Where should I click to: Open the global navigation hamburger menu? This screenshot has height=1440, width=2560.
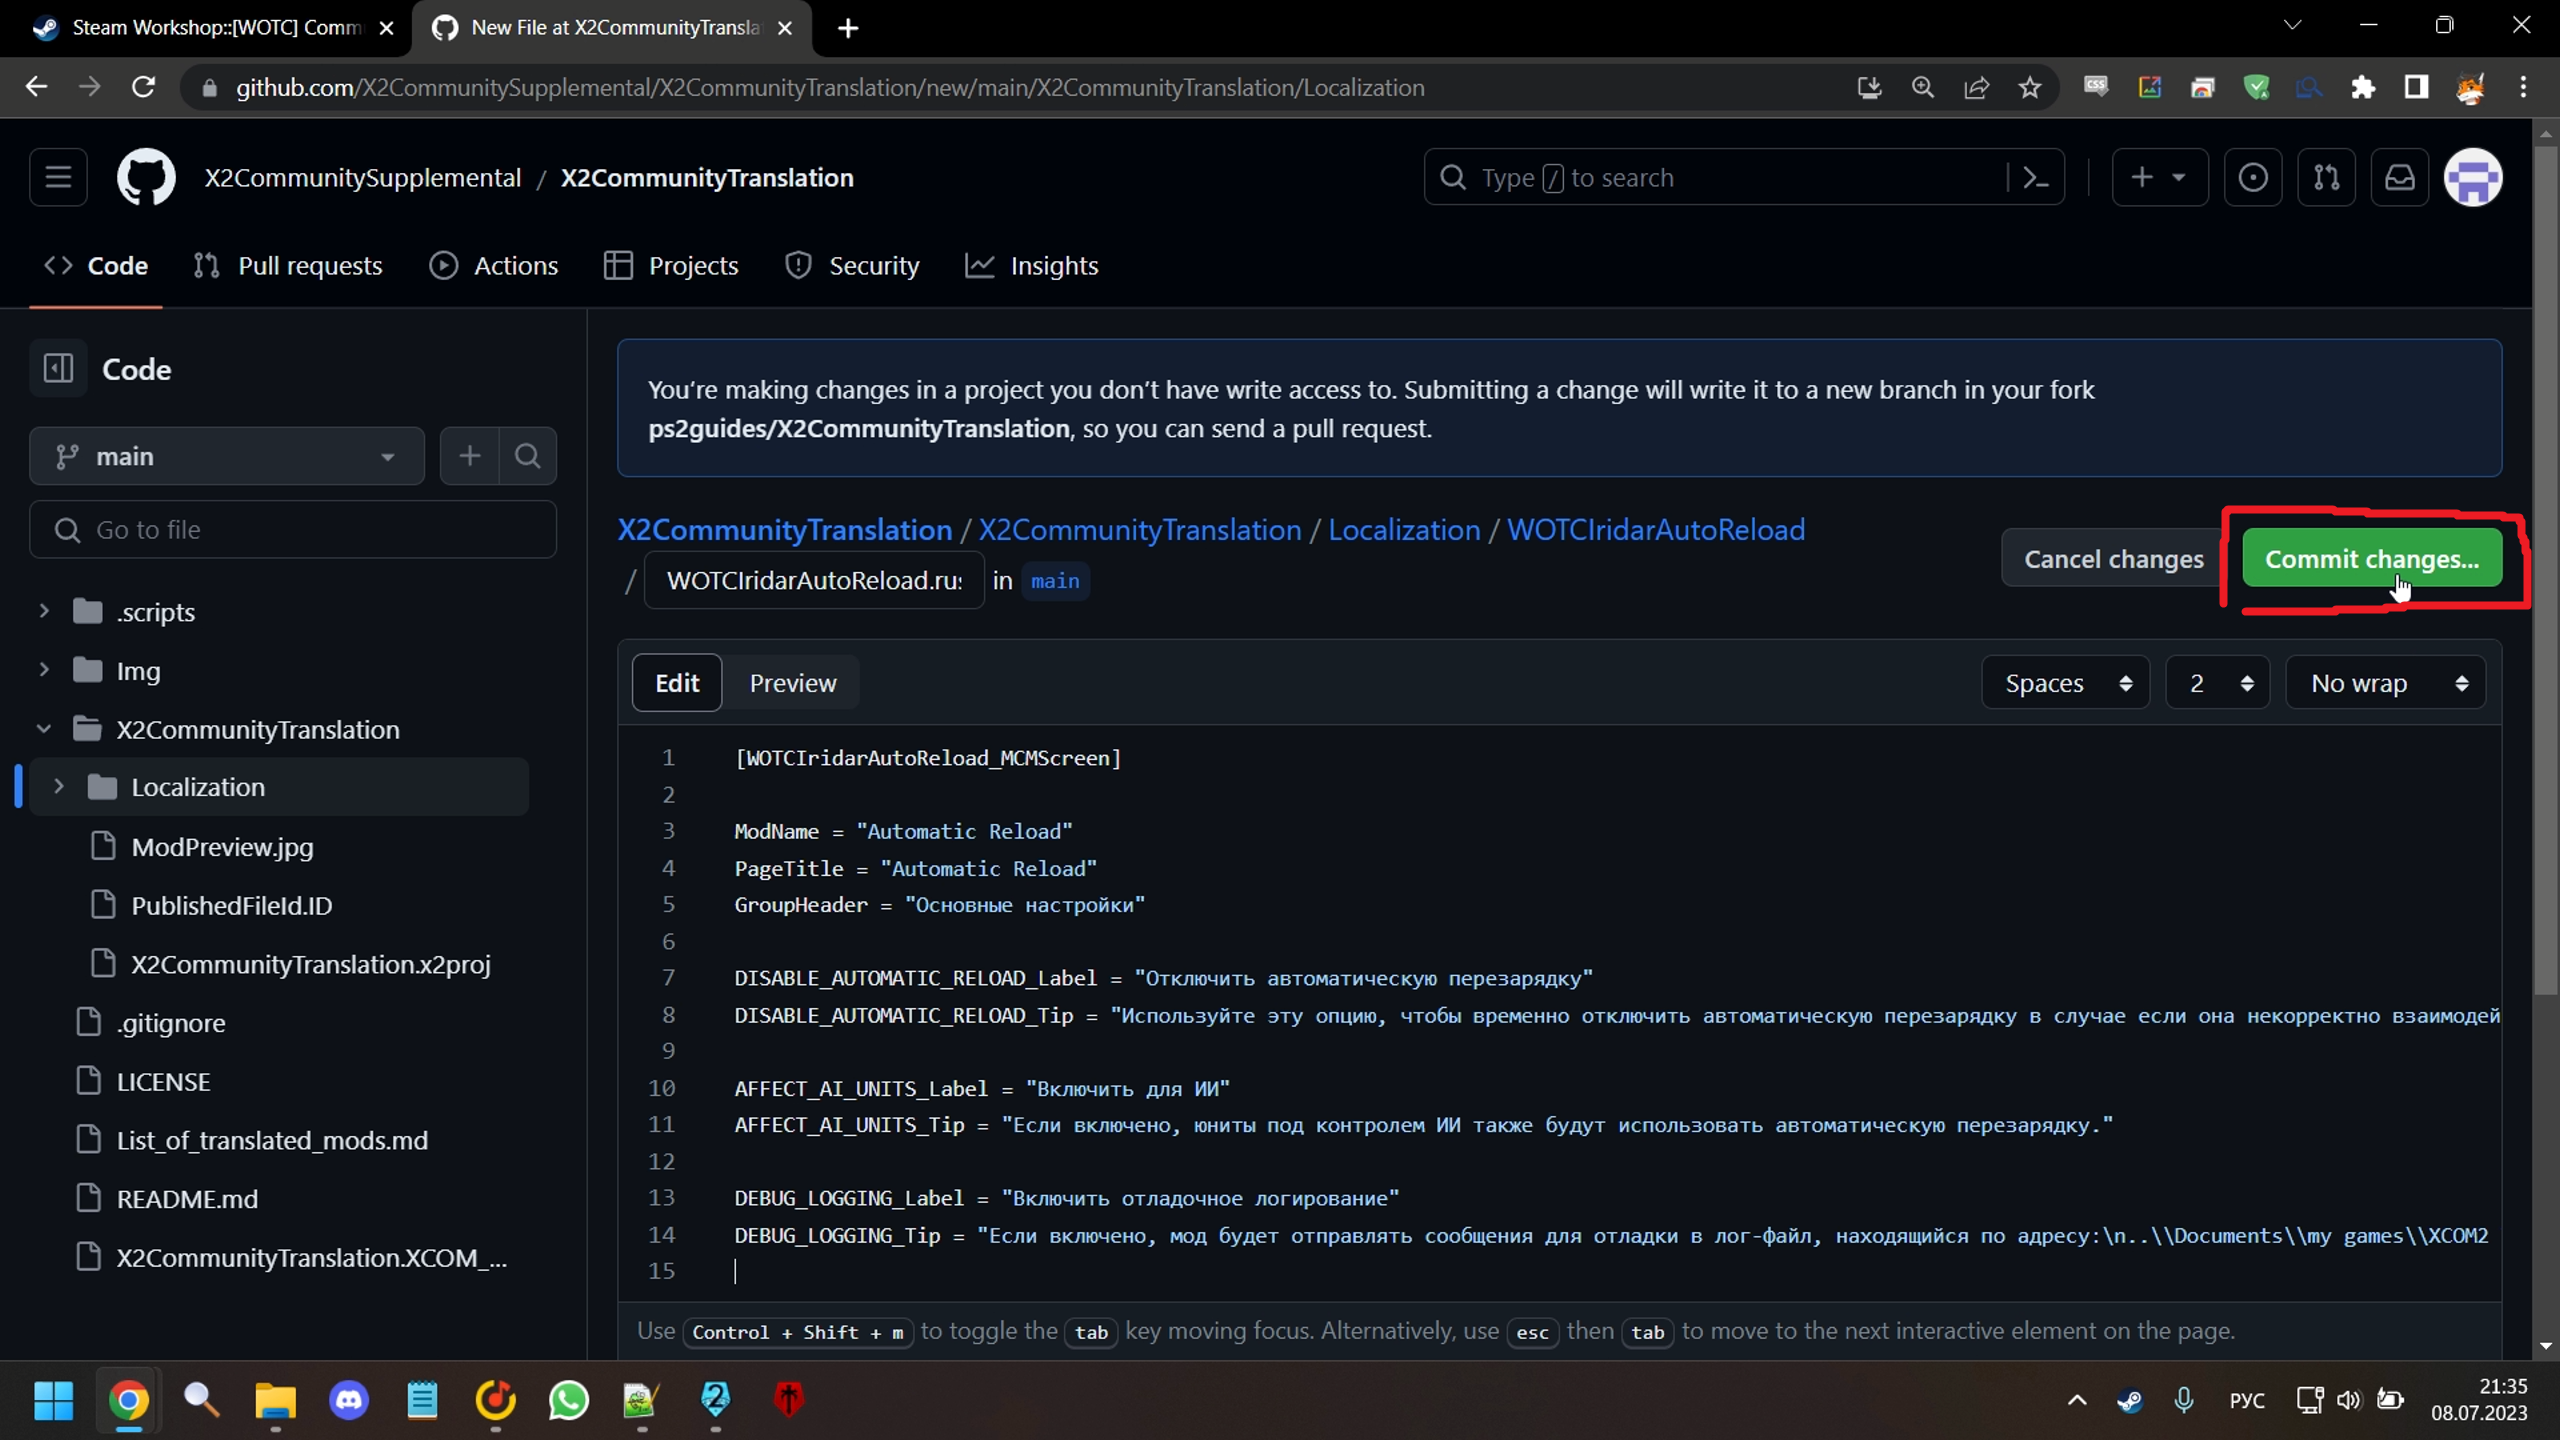click(58, 178)
